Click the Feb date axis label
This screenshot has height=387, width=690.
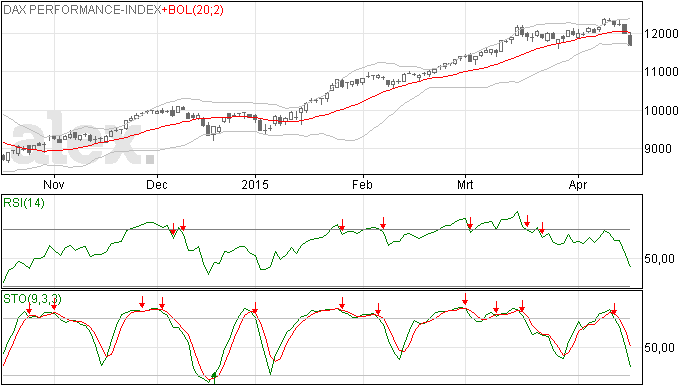click(x=363, y=184)
